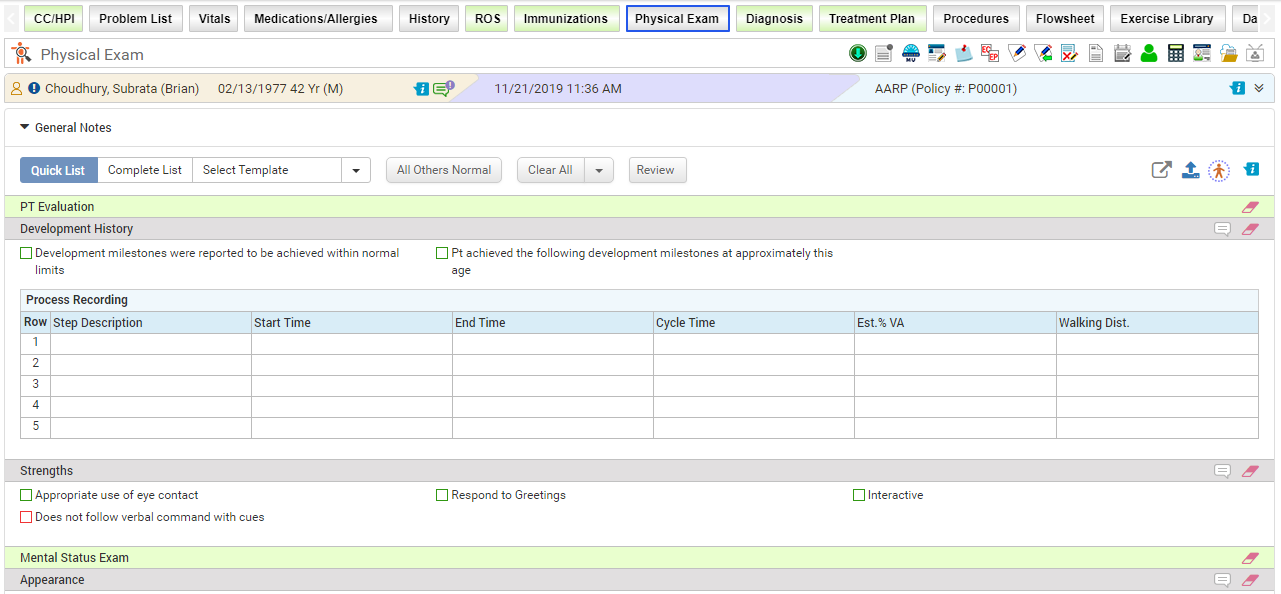Open the EC/EP codes icon

pyautogui.click(x=990, y=54)
